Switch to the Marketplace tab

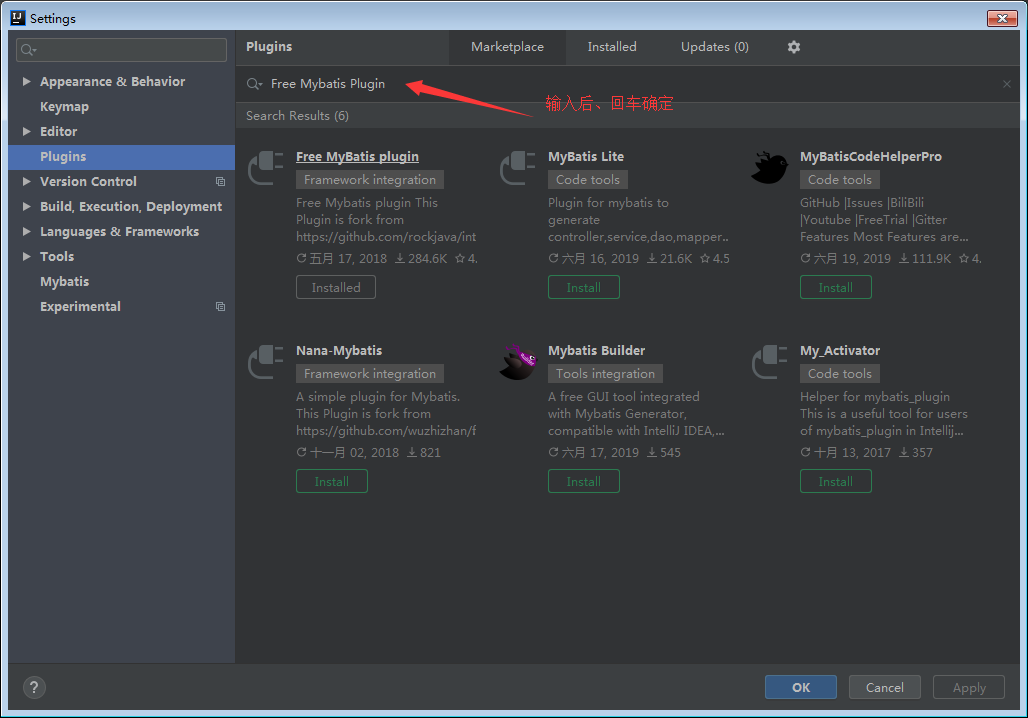coord(507,47)
